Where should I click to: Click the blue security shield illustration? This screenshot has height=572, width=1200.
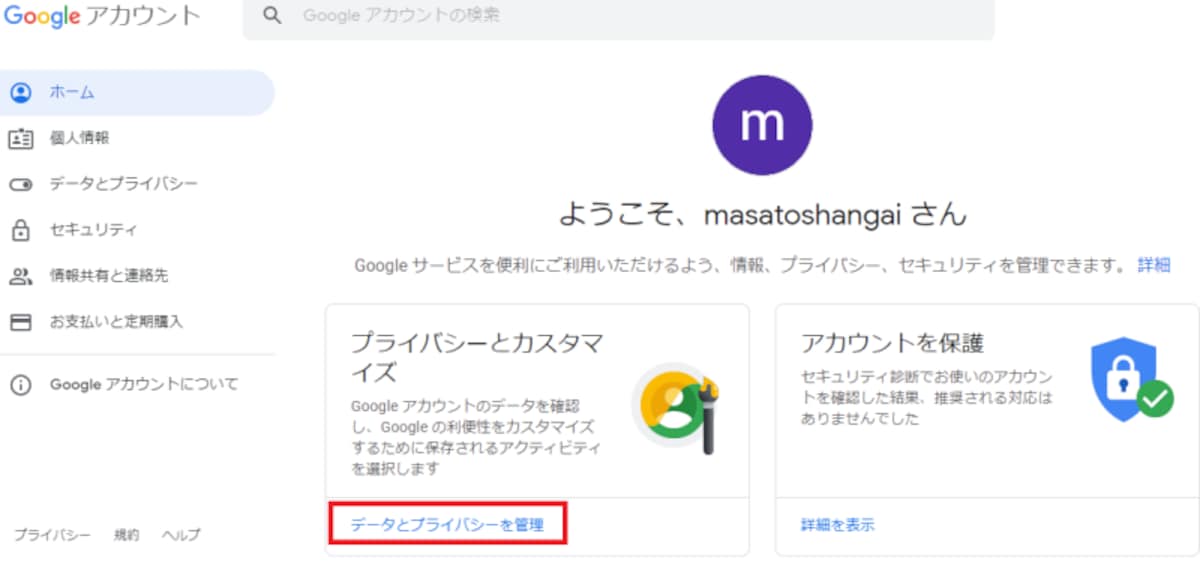[1130, 379]
